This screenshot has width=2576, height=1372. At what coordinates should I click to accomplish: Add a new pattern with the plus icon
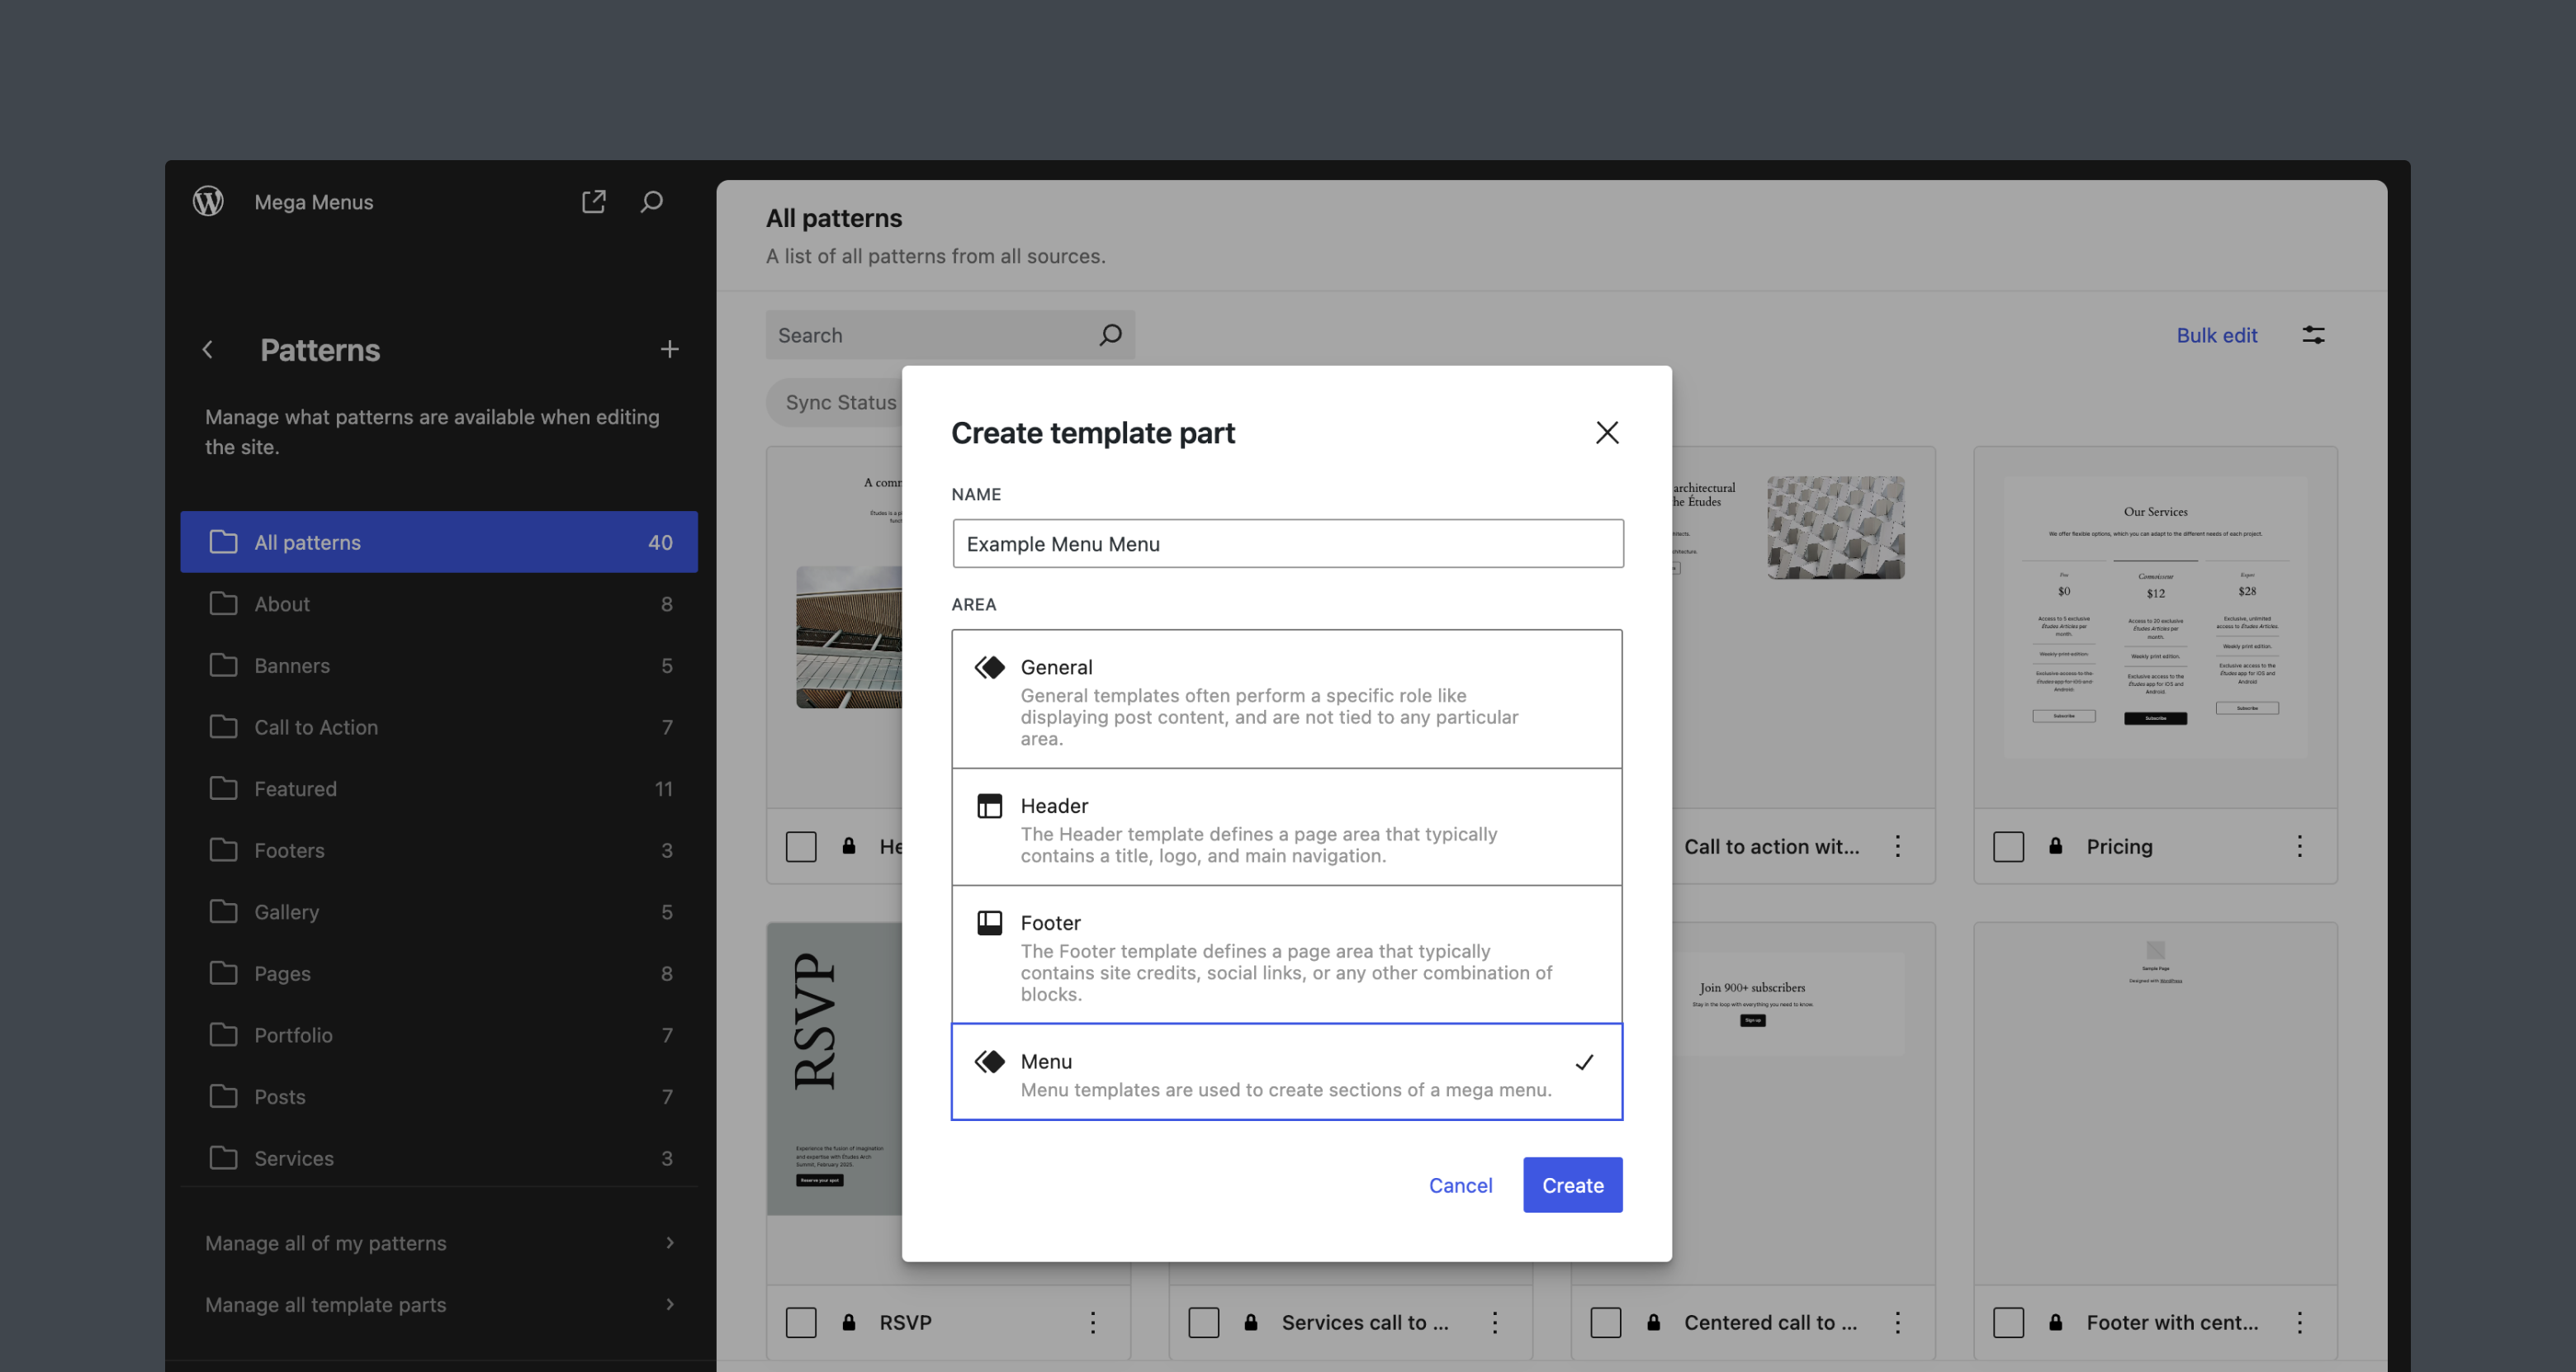tap(670, 349)
